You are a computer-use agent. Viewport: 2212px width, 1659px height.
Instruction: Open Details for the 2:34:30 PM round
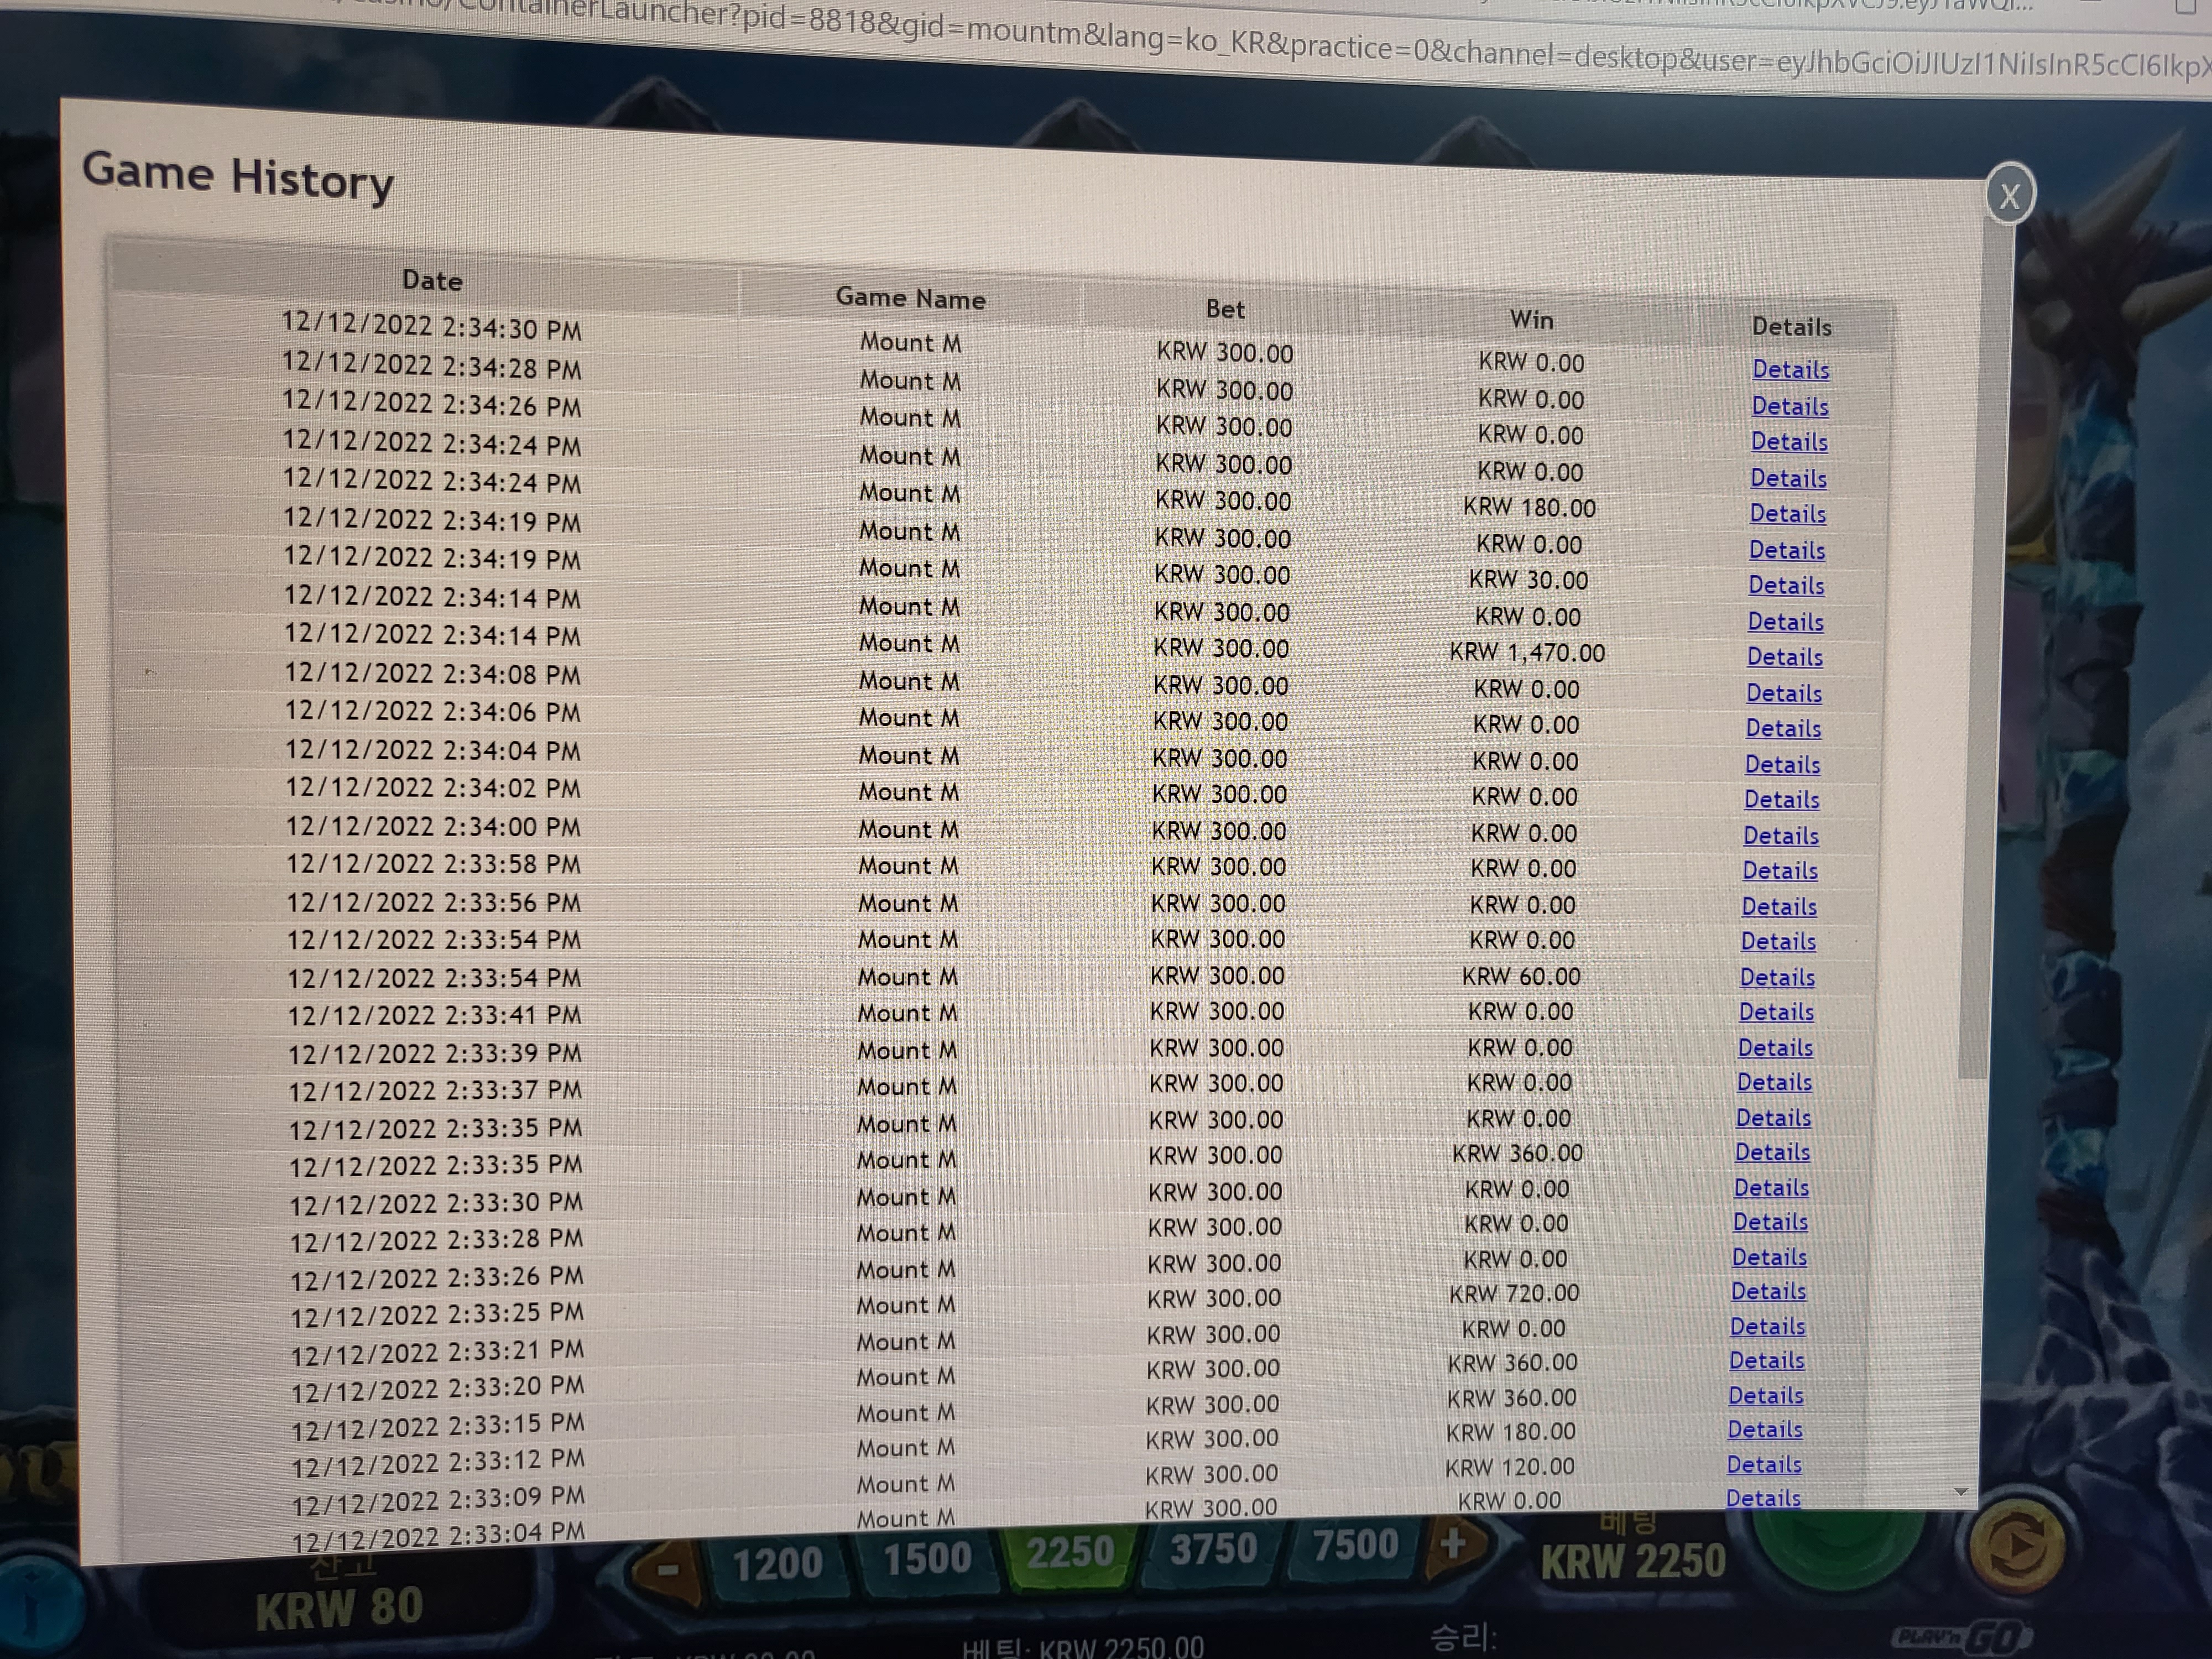pos(1791,369)
